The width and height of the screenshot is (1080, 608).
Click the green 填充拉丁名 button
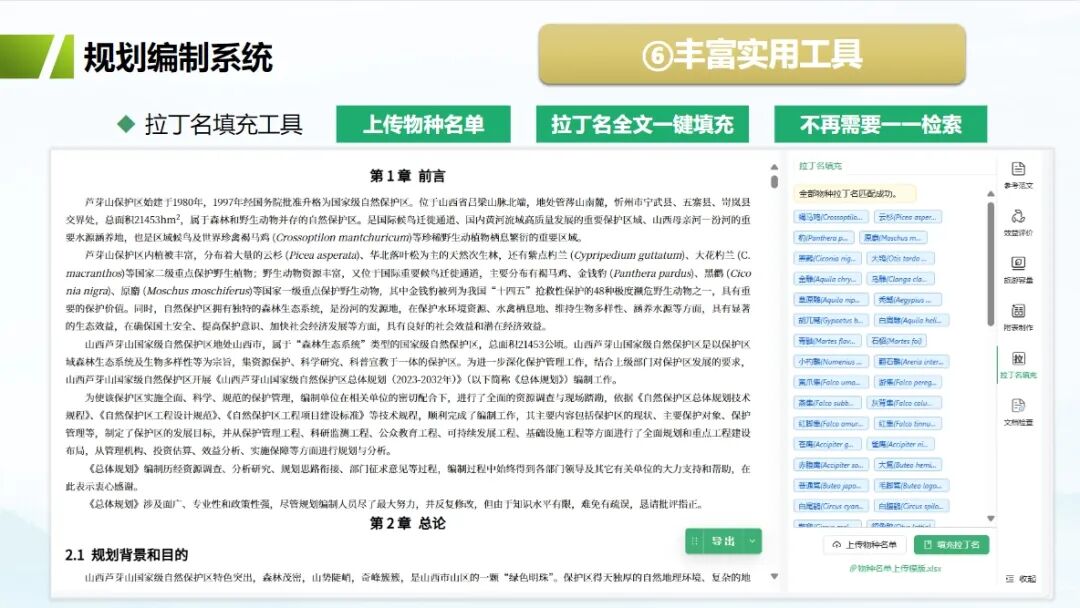pos(951,545)
